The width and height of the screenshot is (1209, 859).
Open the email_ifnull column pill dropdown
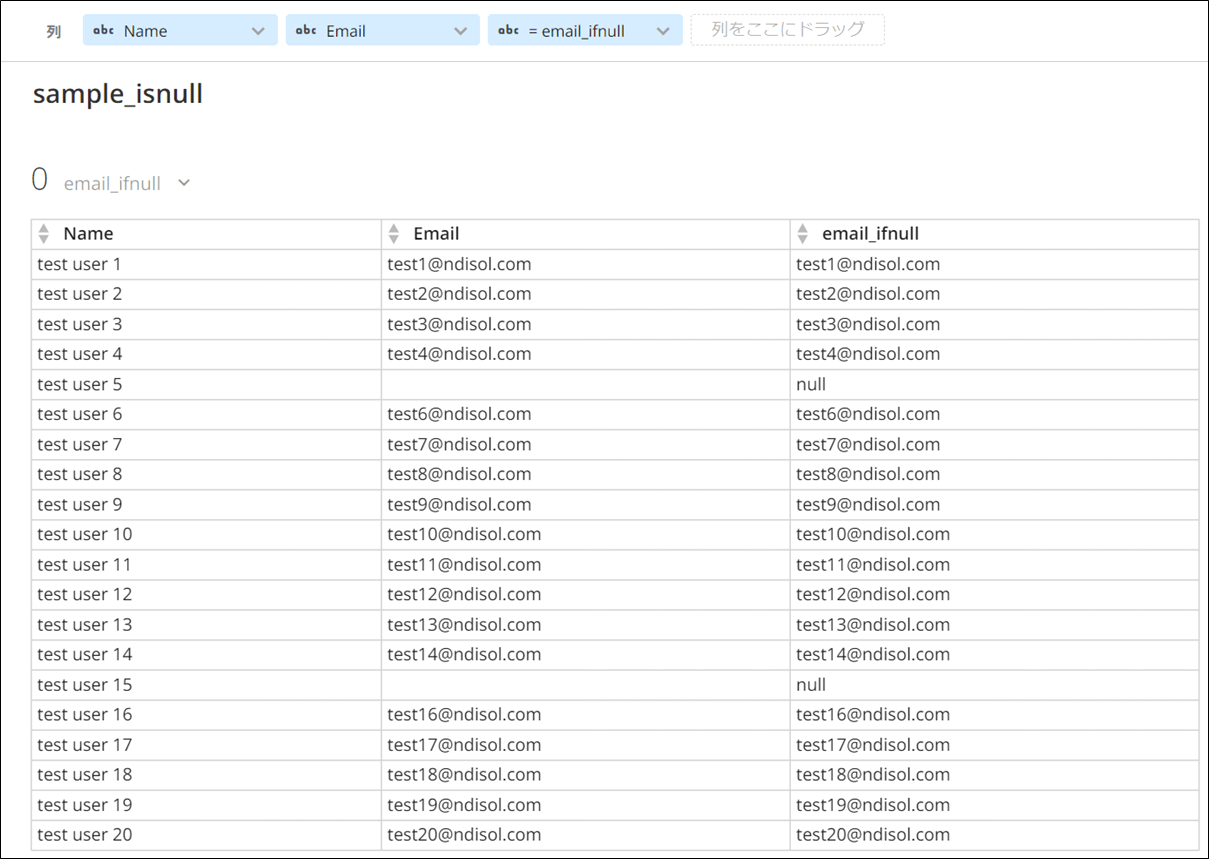pos(663,31)
